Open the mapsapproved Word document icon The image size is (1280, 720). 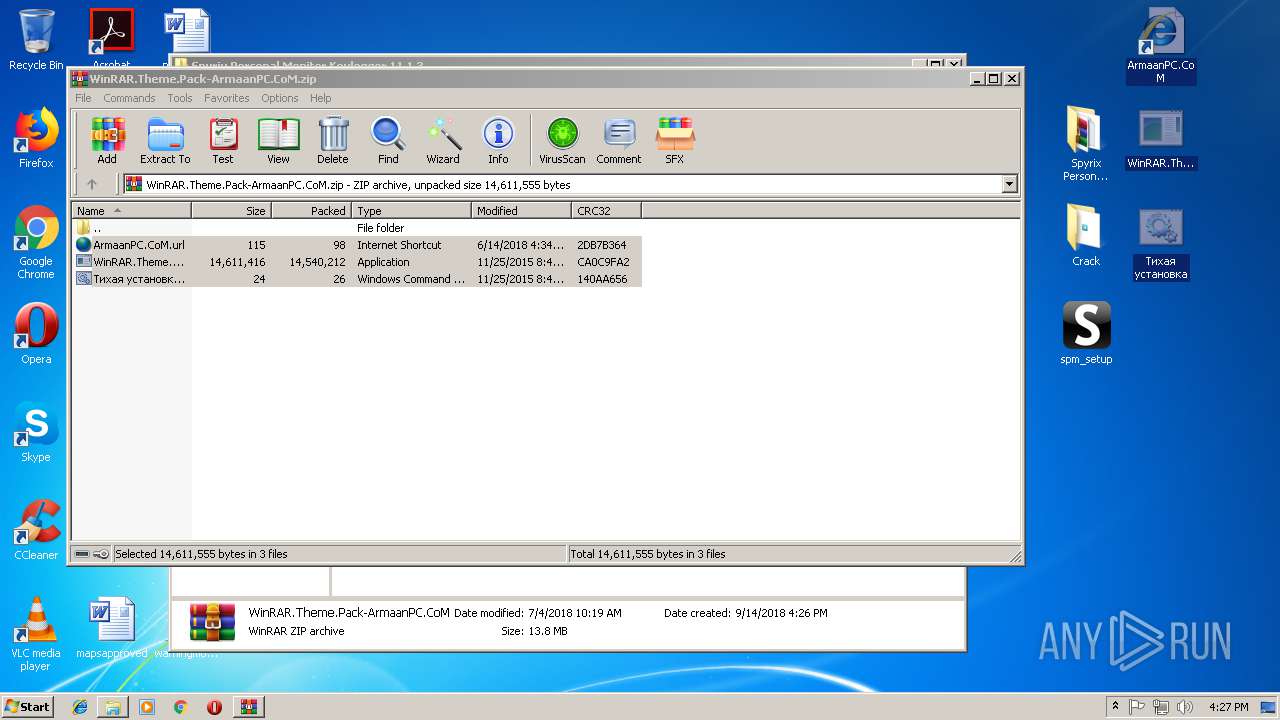[112, 628]
